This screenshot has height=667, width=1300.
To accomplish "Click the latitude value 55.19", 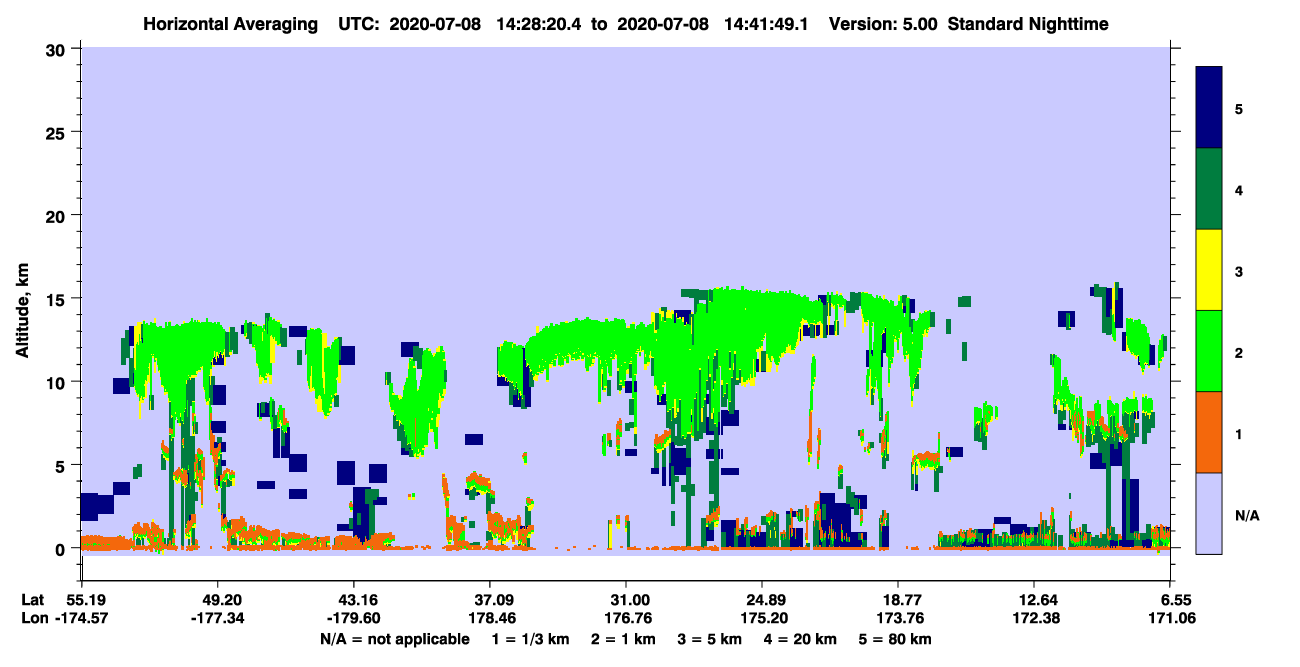I will tap(81, 599).
